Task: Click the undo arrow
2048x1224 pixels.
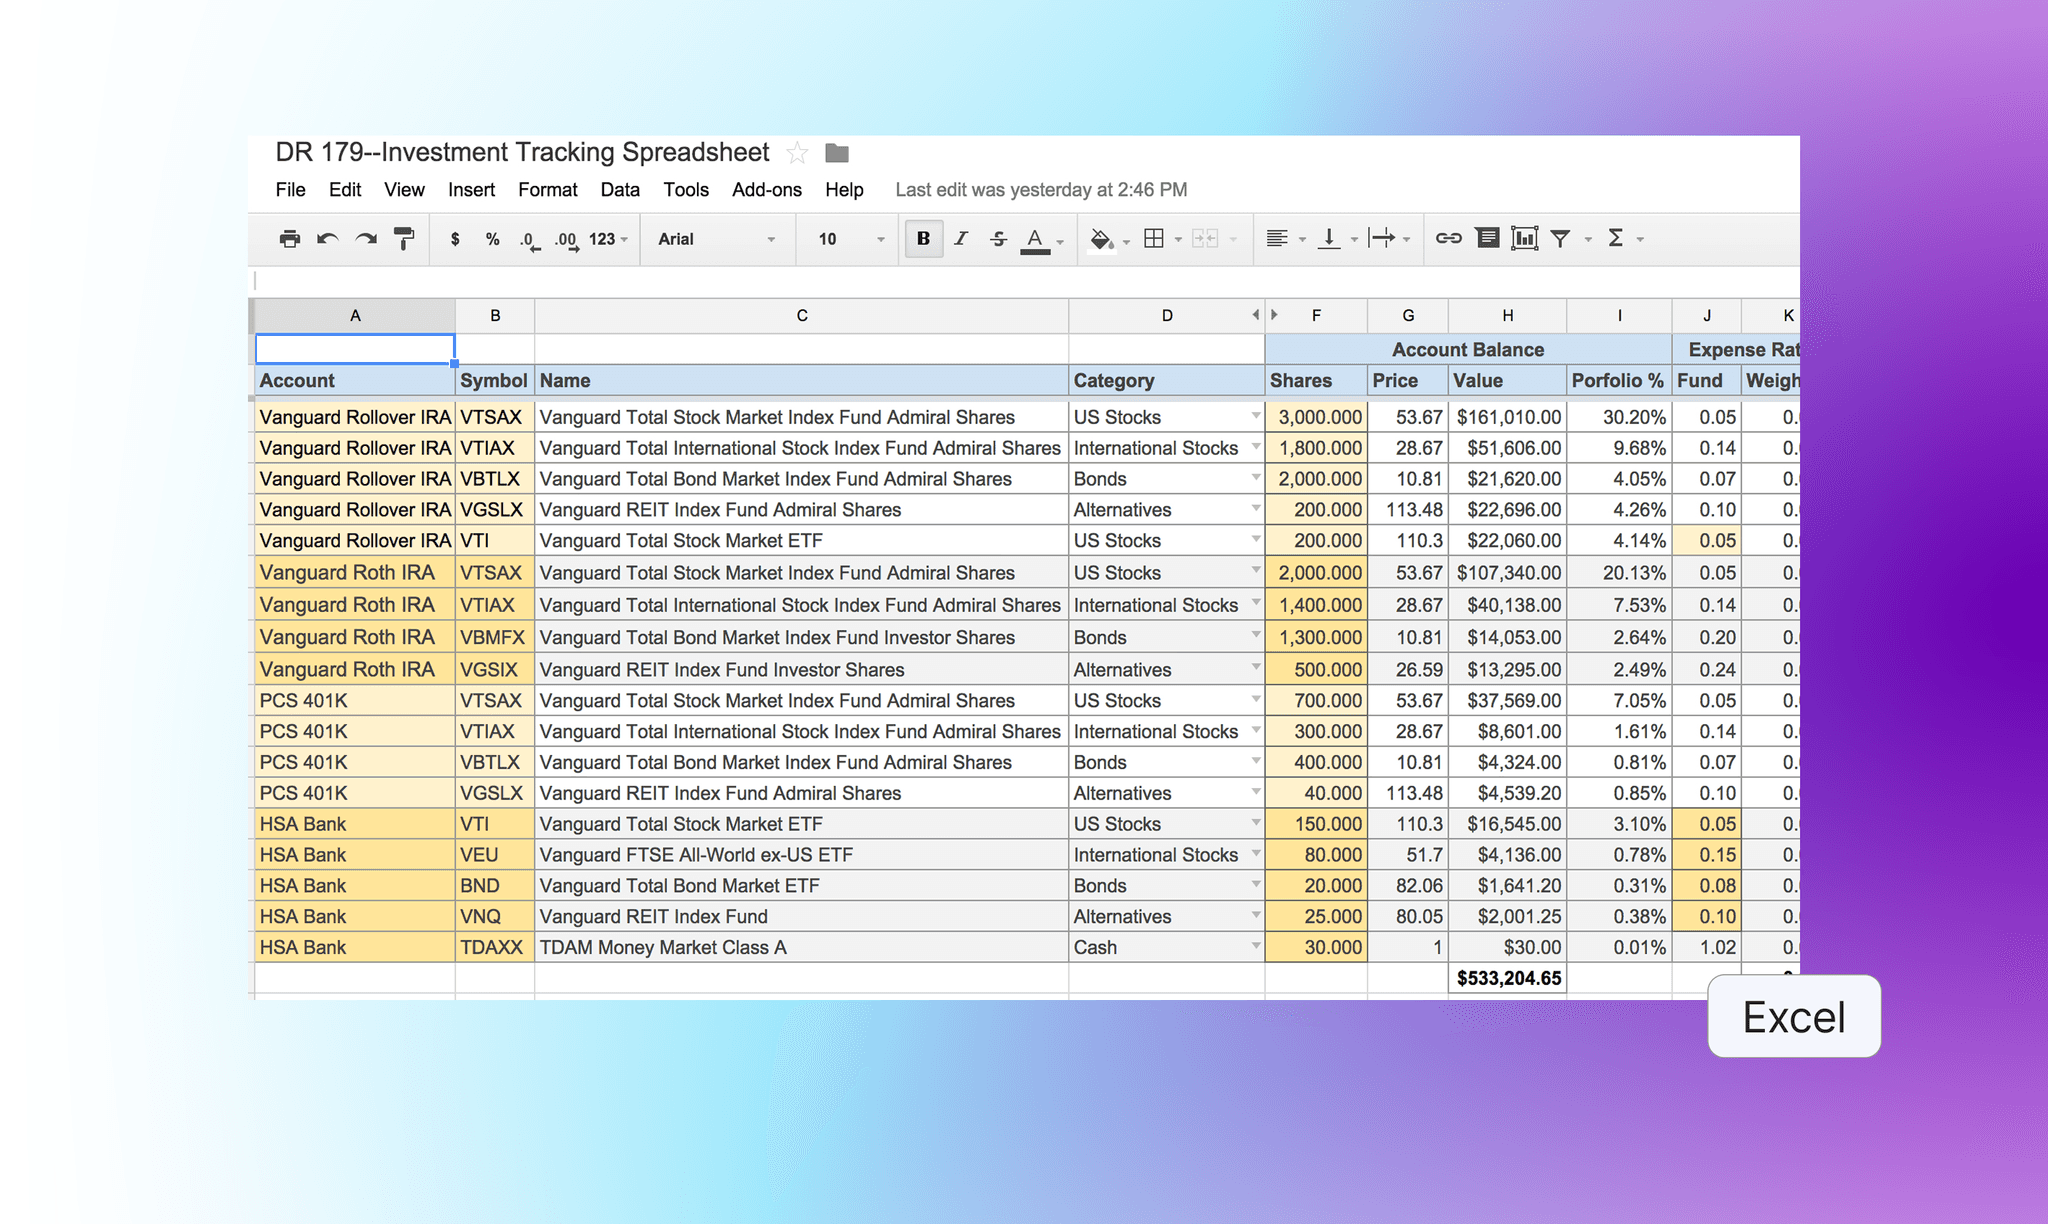Action: click(327, 239)
